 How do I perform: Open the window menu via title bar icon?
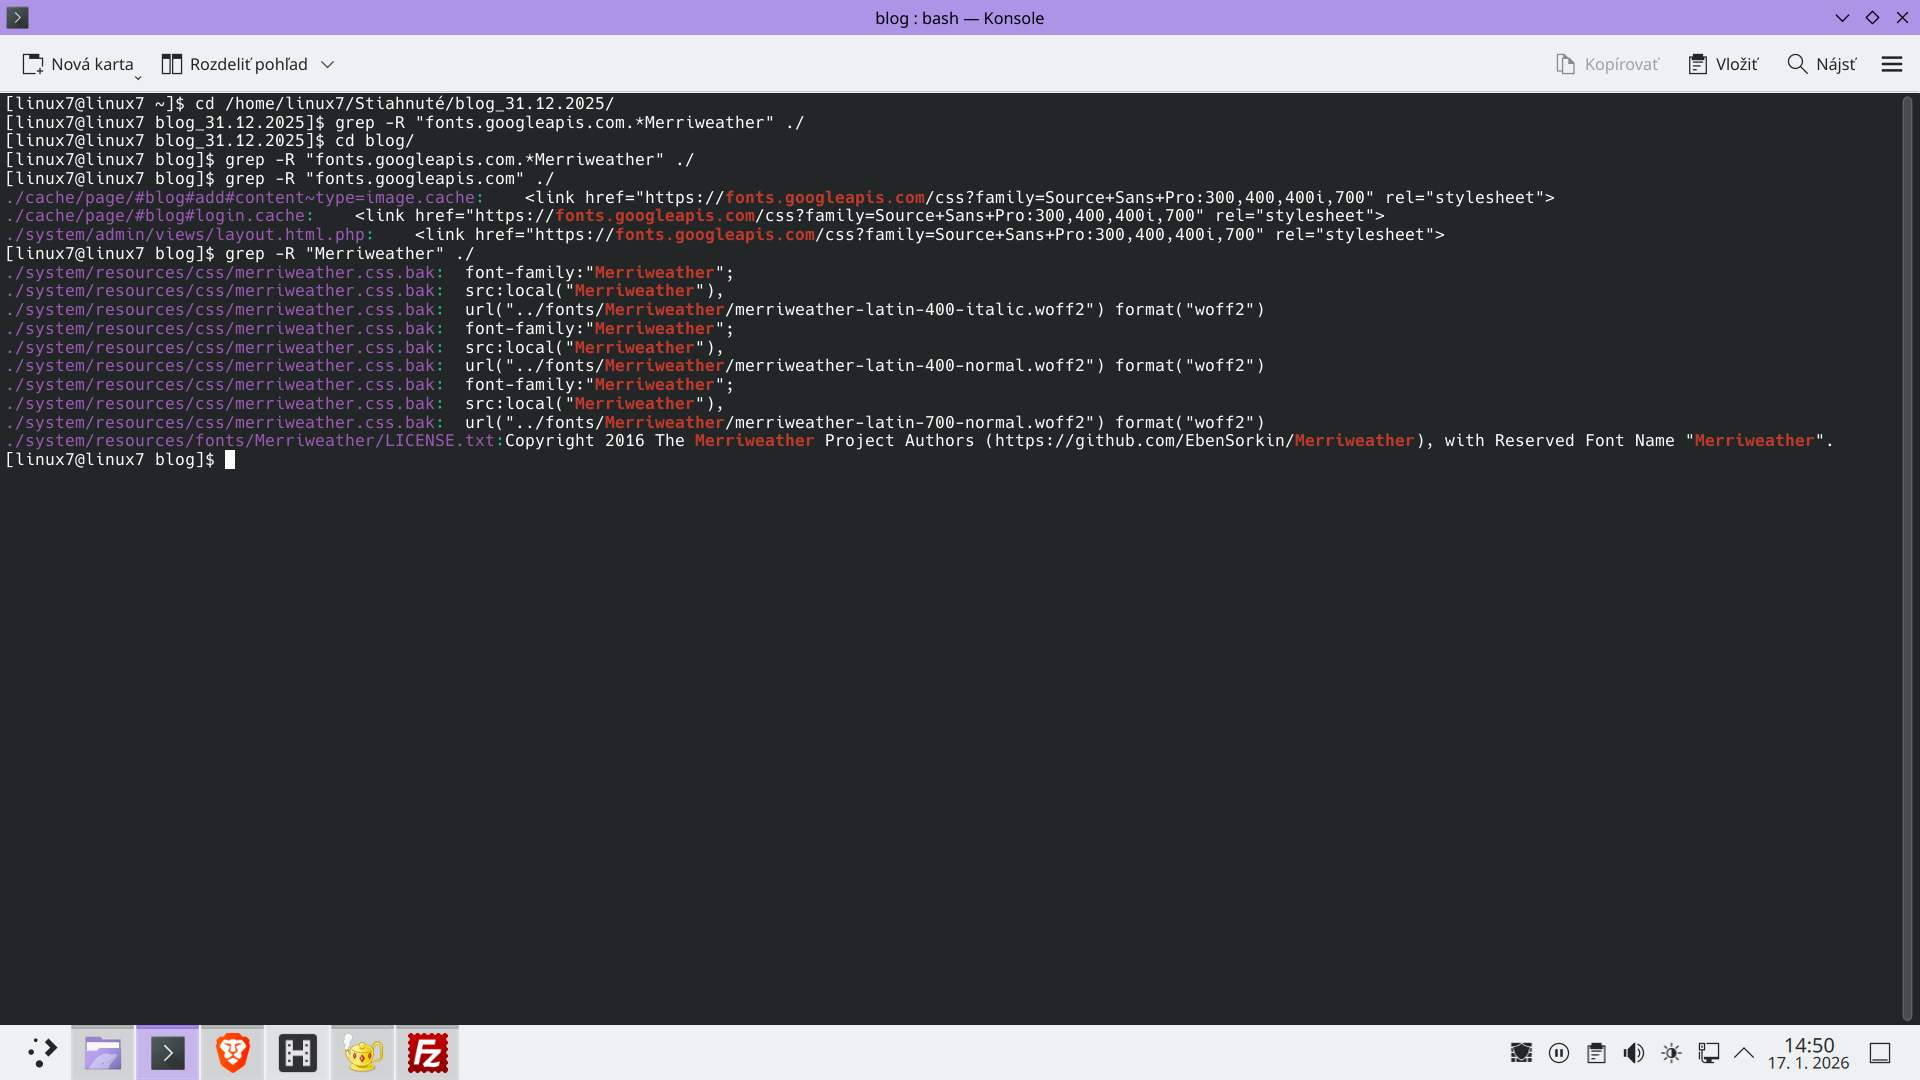(x=17, y=17)
